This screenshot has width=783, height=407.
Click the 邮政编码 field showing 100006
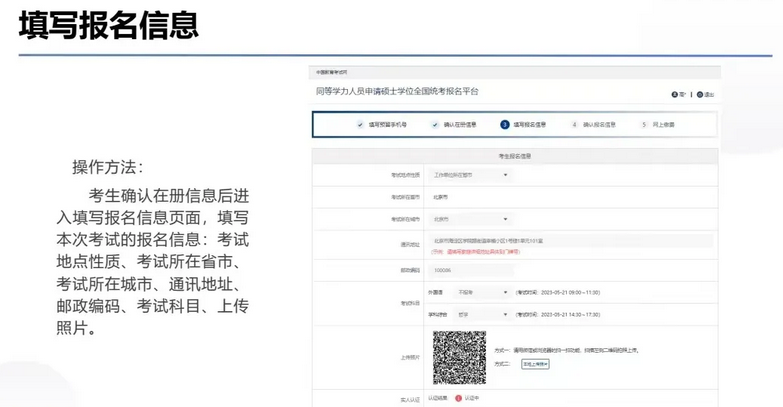point(471,270)
